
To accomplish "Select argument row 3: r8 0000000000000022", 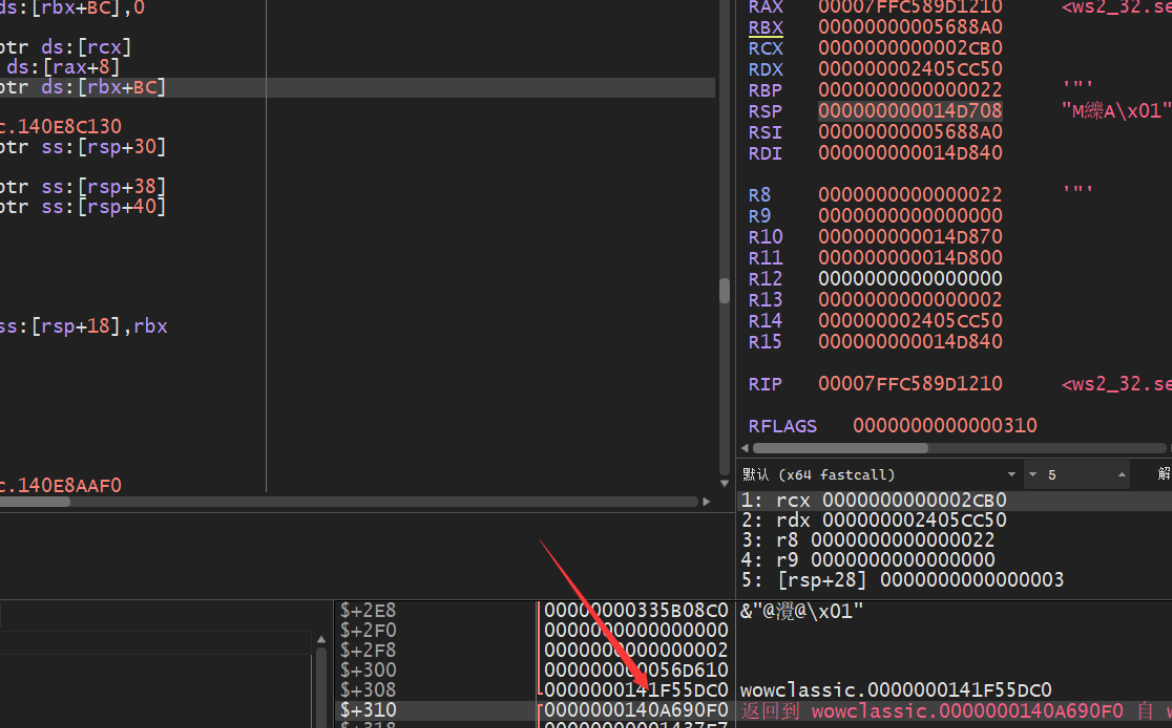I will 954,540.
